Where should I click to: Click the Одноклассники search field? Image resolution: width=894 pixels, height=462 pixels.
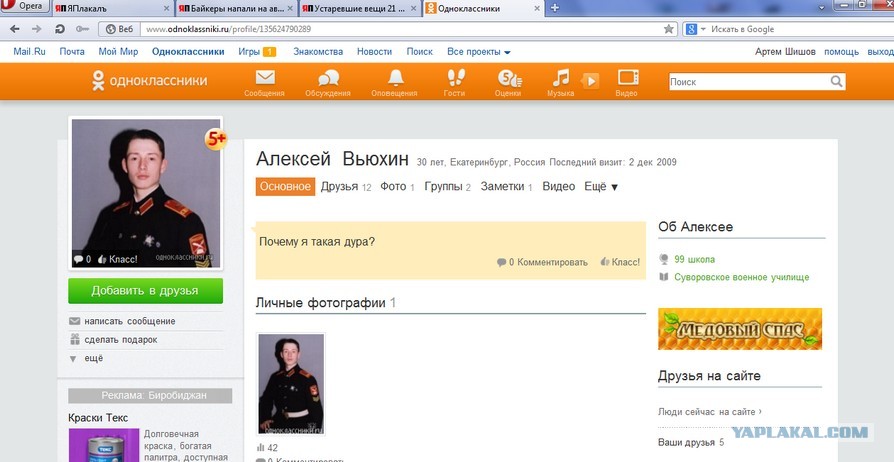coord(749,82)
